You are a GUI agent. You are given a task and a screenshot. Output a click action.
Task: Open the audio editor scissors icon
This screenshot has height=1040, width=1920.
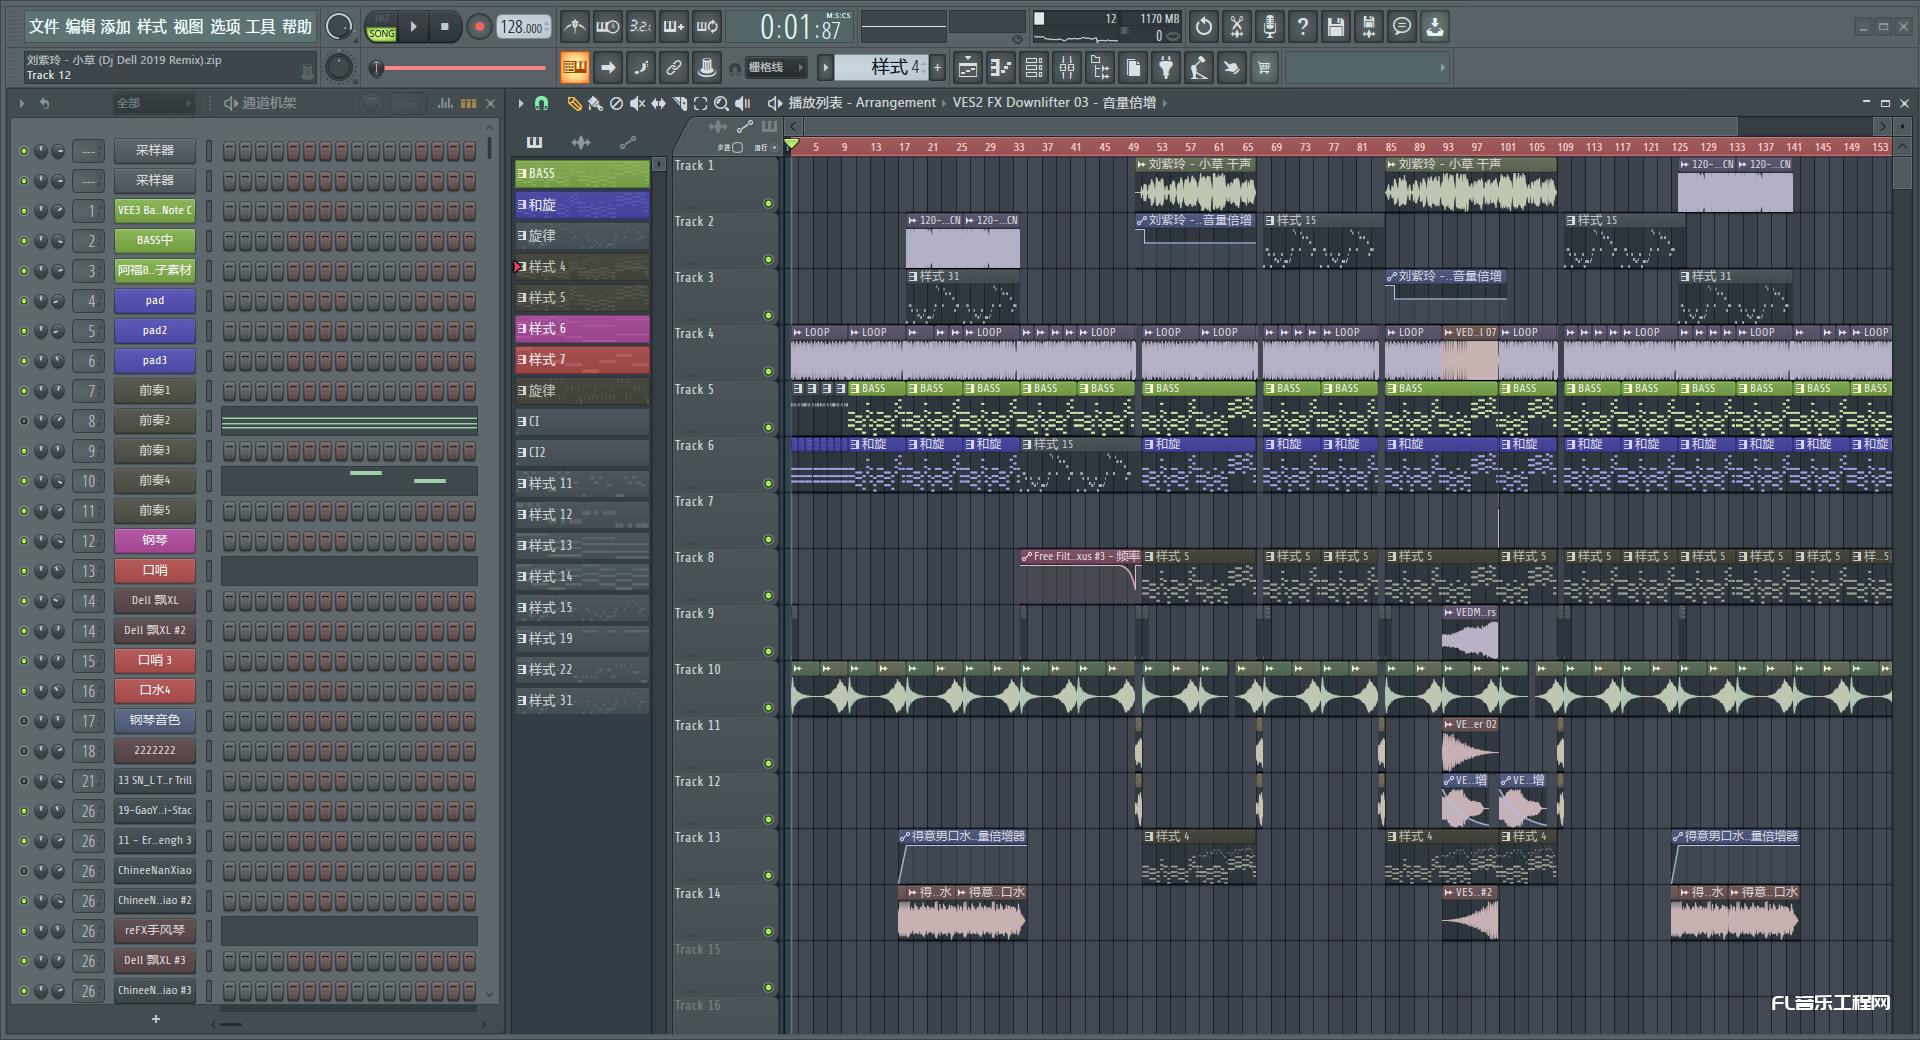(1237, 27)
